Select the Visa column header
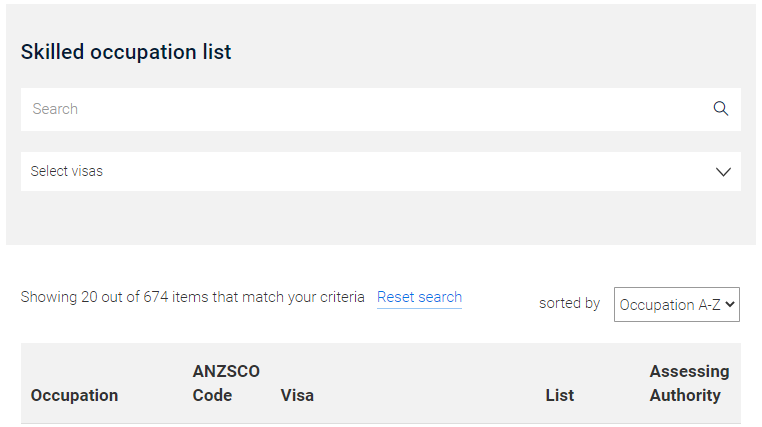This screenshot has height=427, width=762. point(297,395)
